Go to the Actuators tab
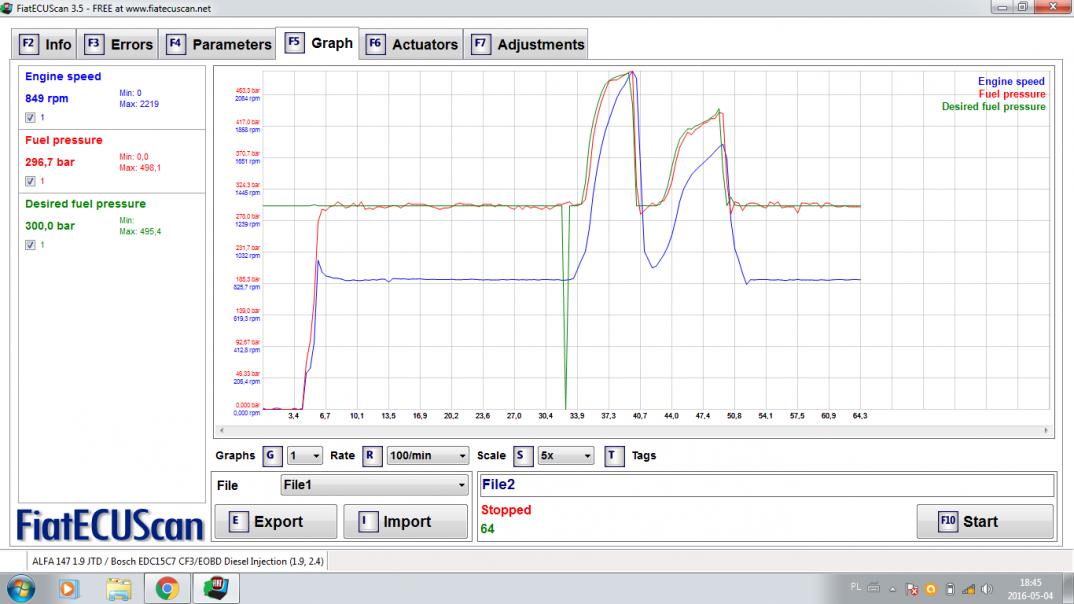Viewport: 1074px width, 604px height. pyautogui.click(x=411, y=45)
